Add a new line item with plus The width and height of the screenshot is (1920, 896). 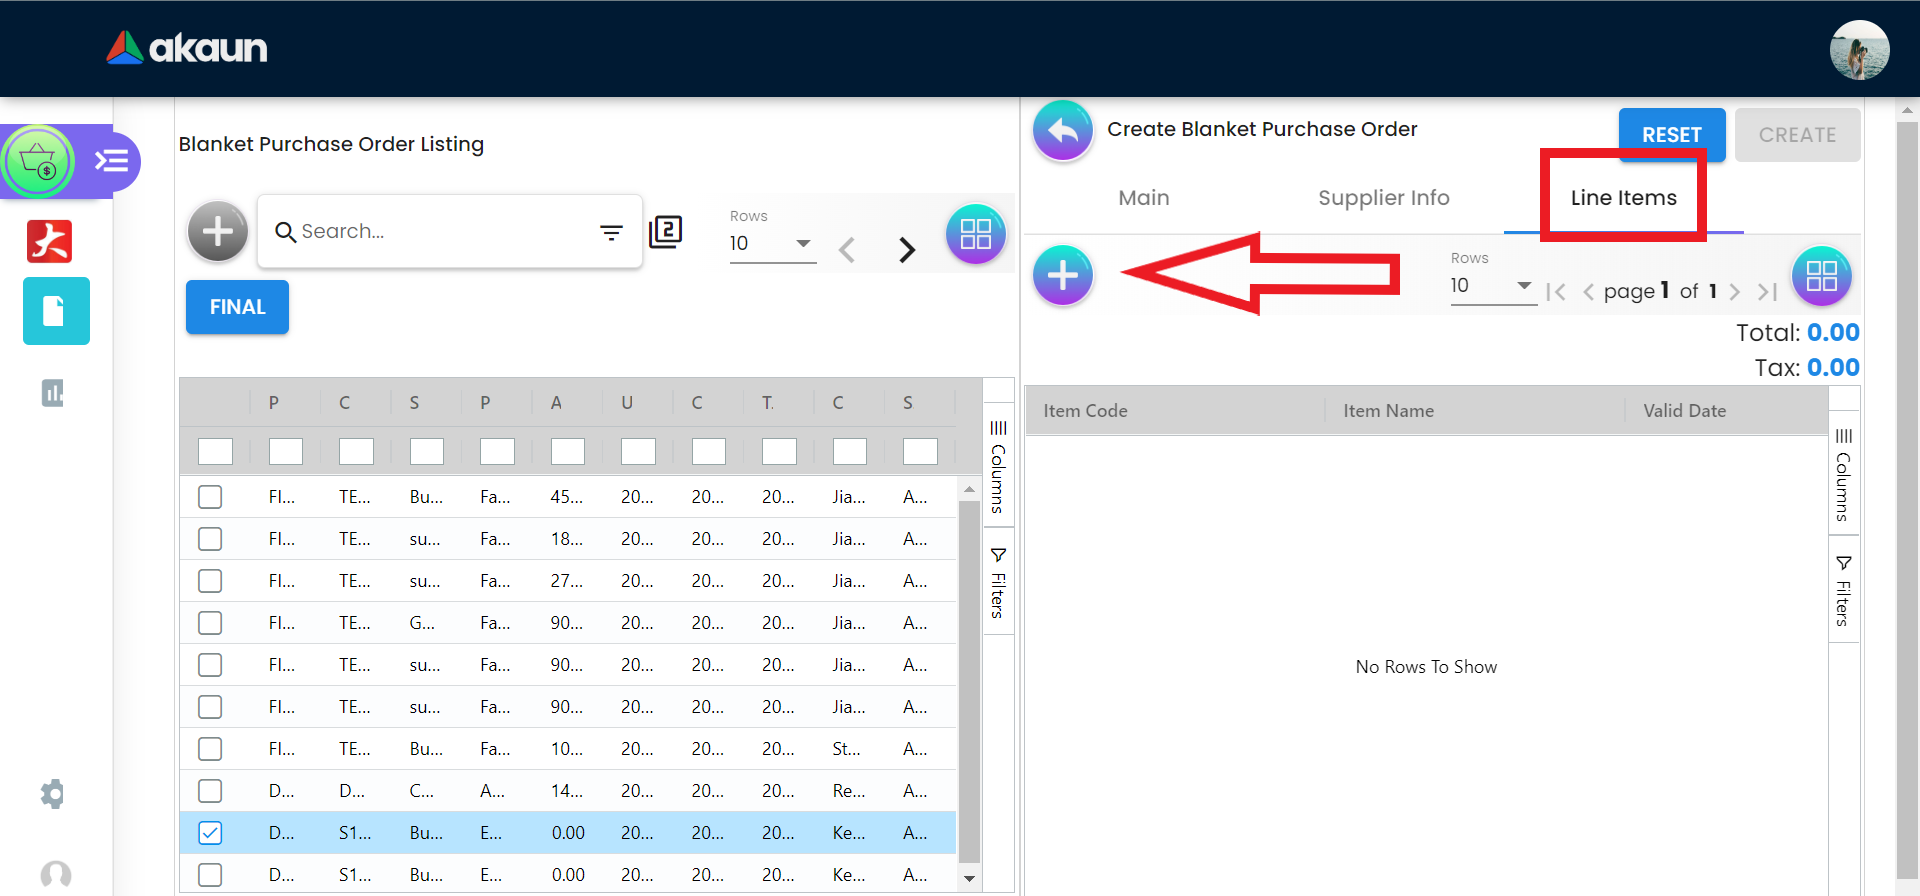pyautogui.click(x=1063, y=275)
